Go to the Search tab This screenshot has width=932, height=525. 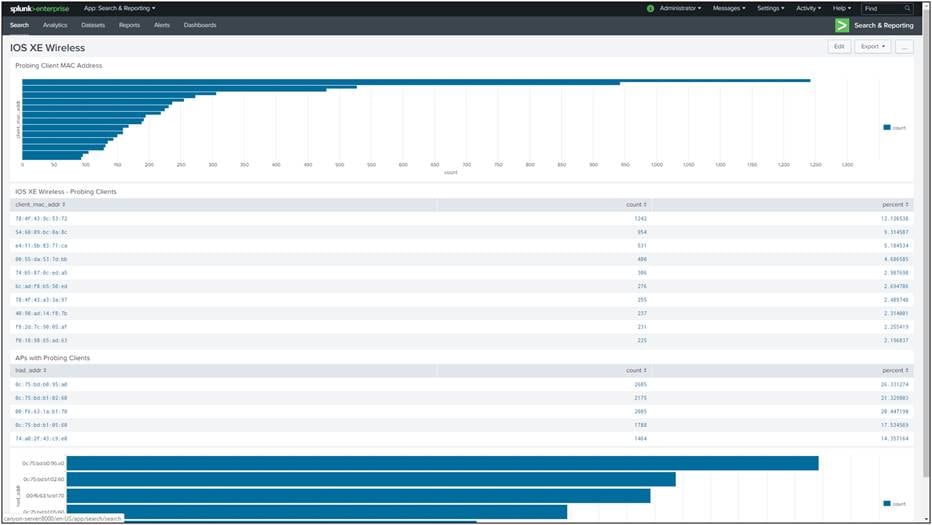[19, 25]
